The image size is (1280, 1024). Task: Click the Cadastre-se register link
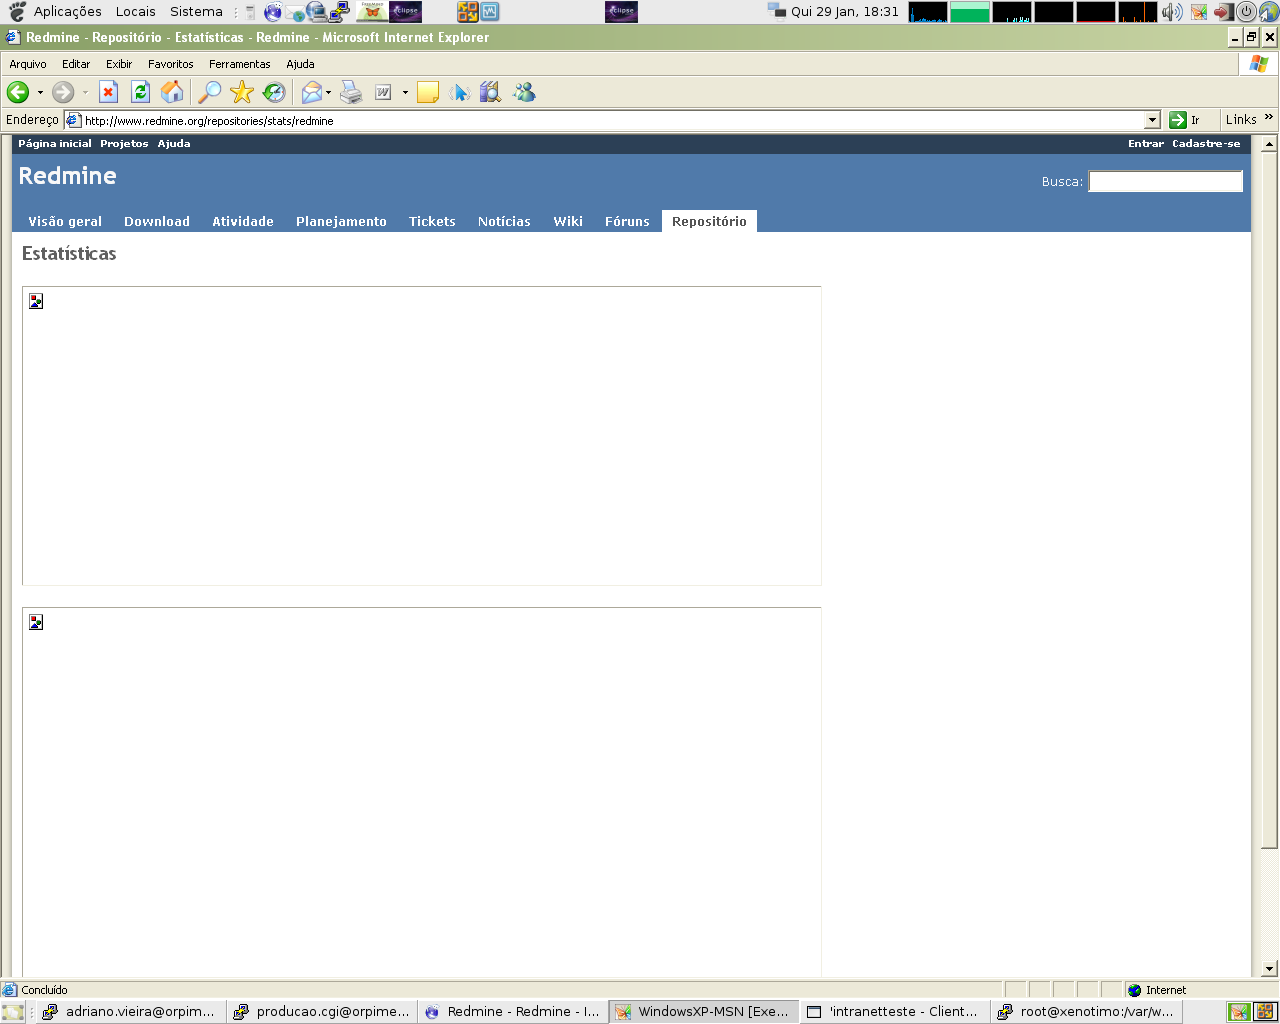click(x=1206, y=144)
